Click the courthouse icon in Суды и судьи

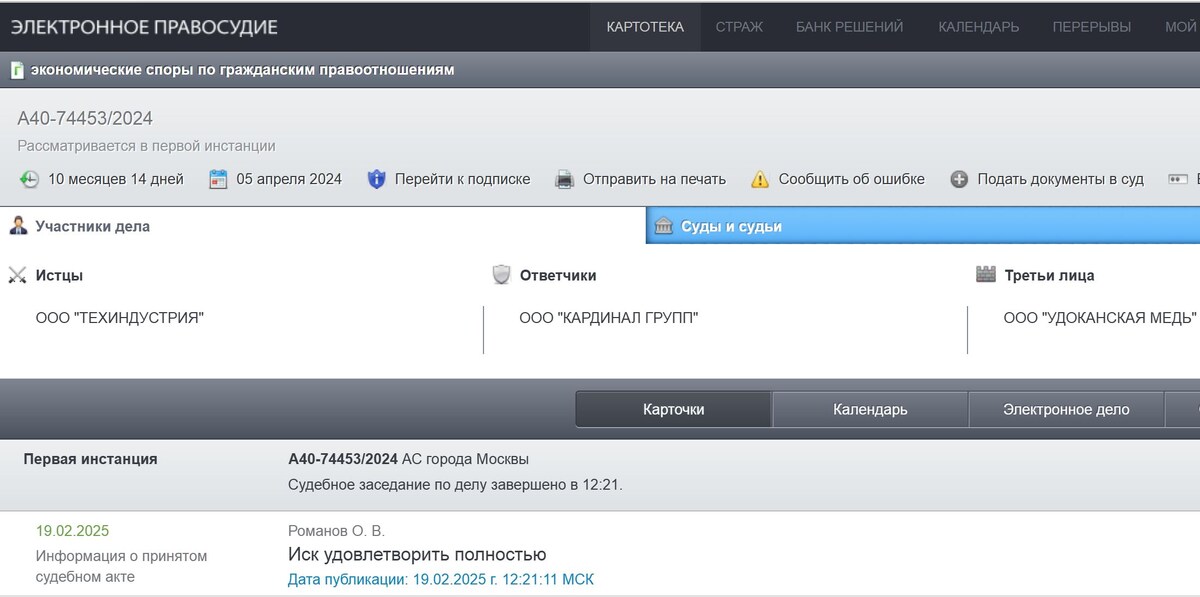tap(664, 227)
